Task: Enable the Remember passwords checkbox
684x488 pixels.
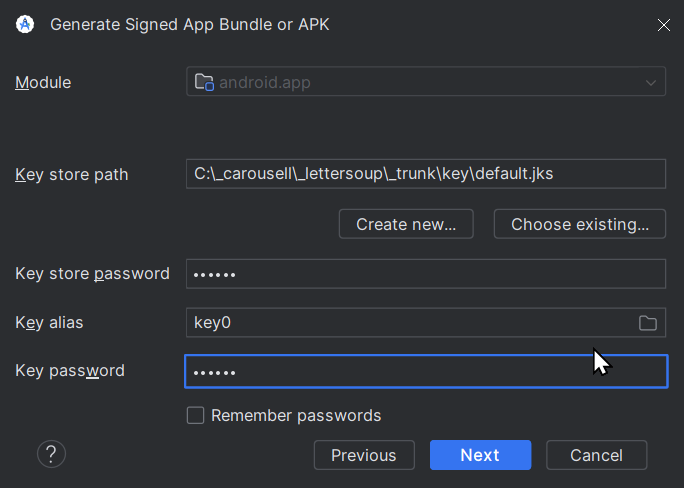Action: 196,415
